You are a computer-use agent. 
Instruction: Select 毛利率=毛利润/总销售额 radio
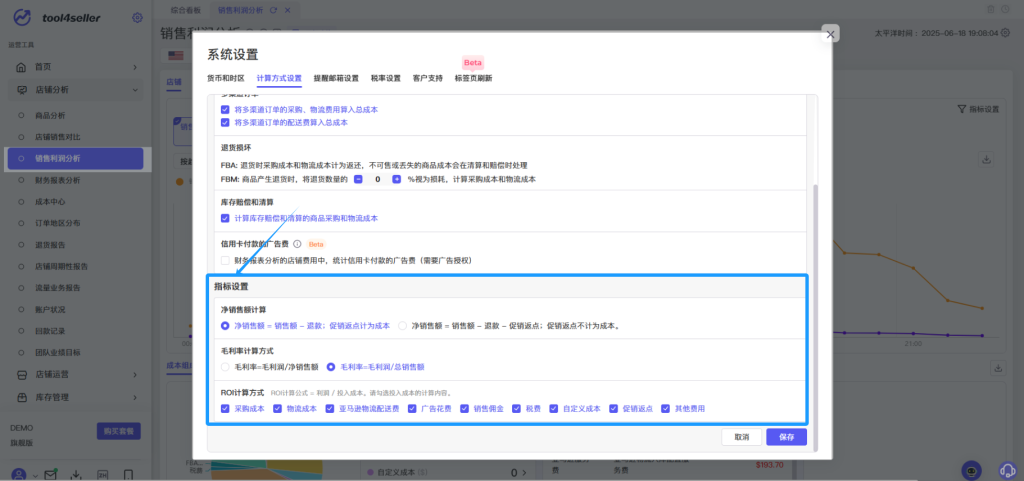coord(331,367)
